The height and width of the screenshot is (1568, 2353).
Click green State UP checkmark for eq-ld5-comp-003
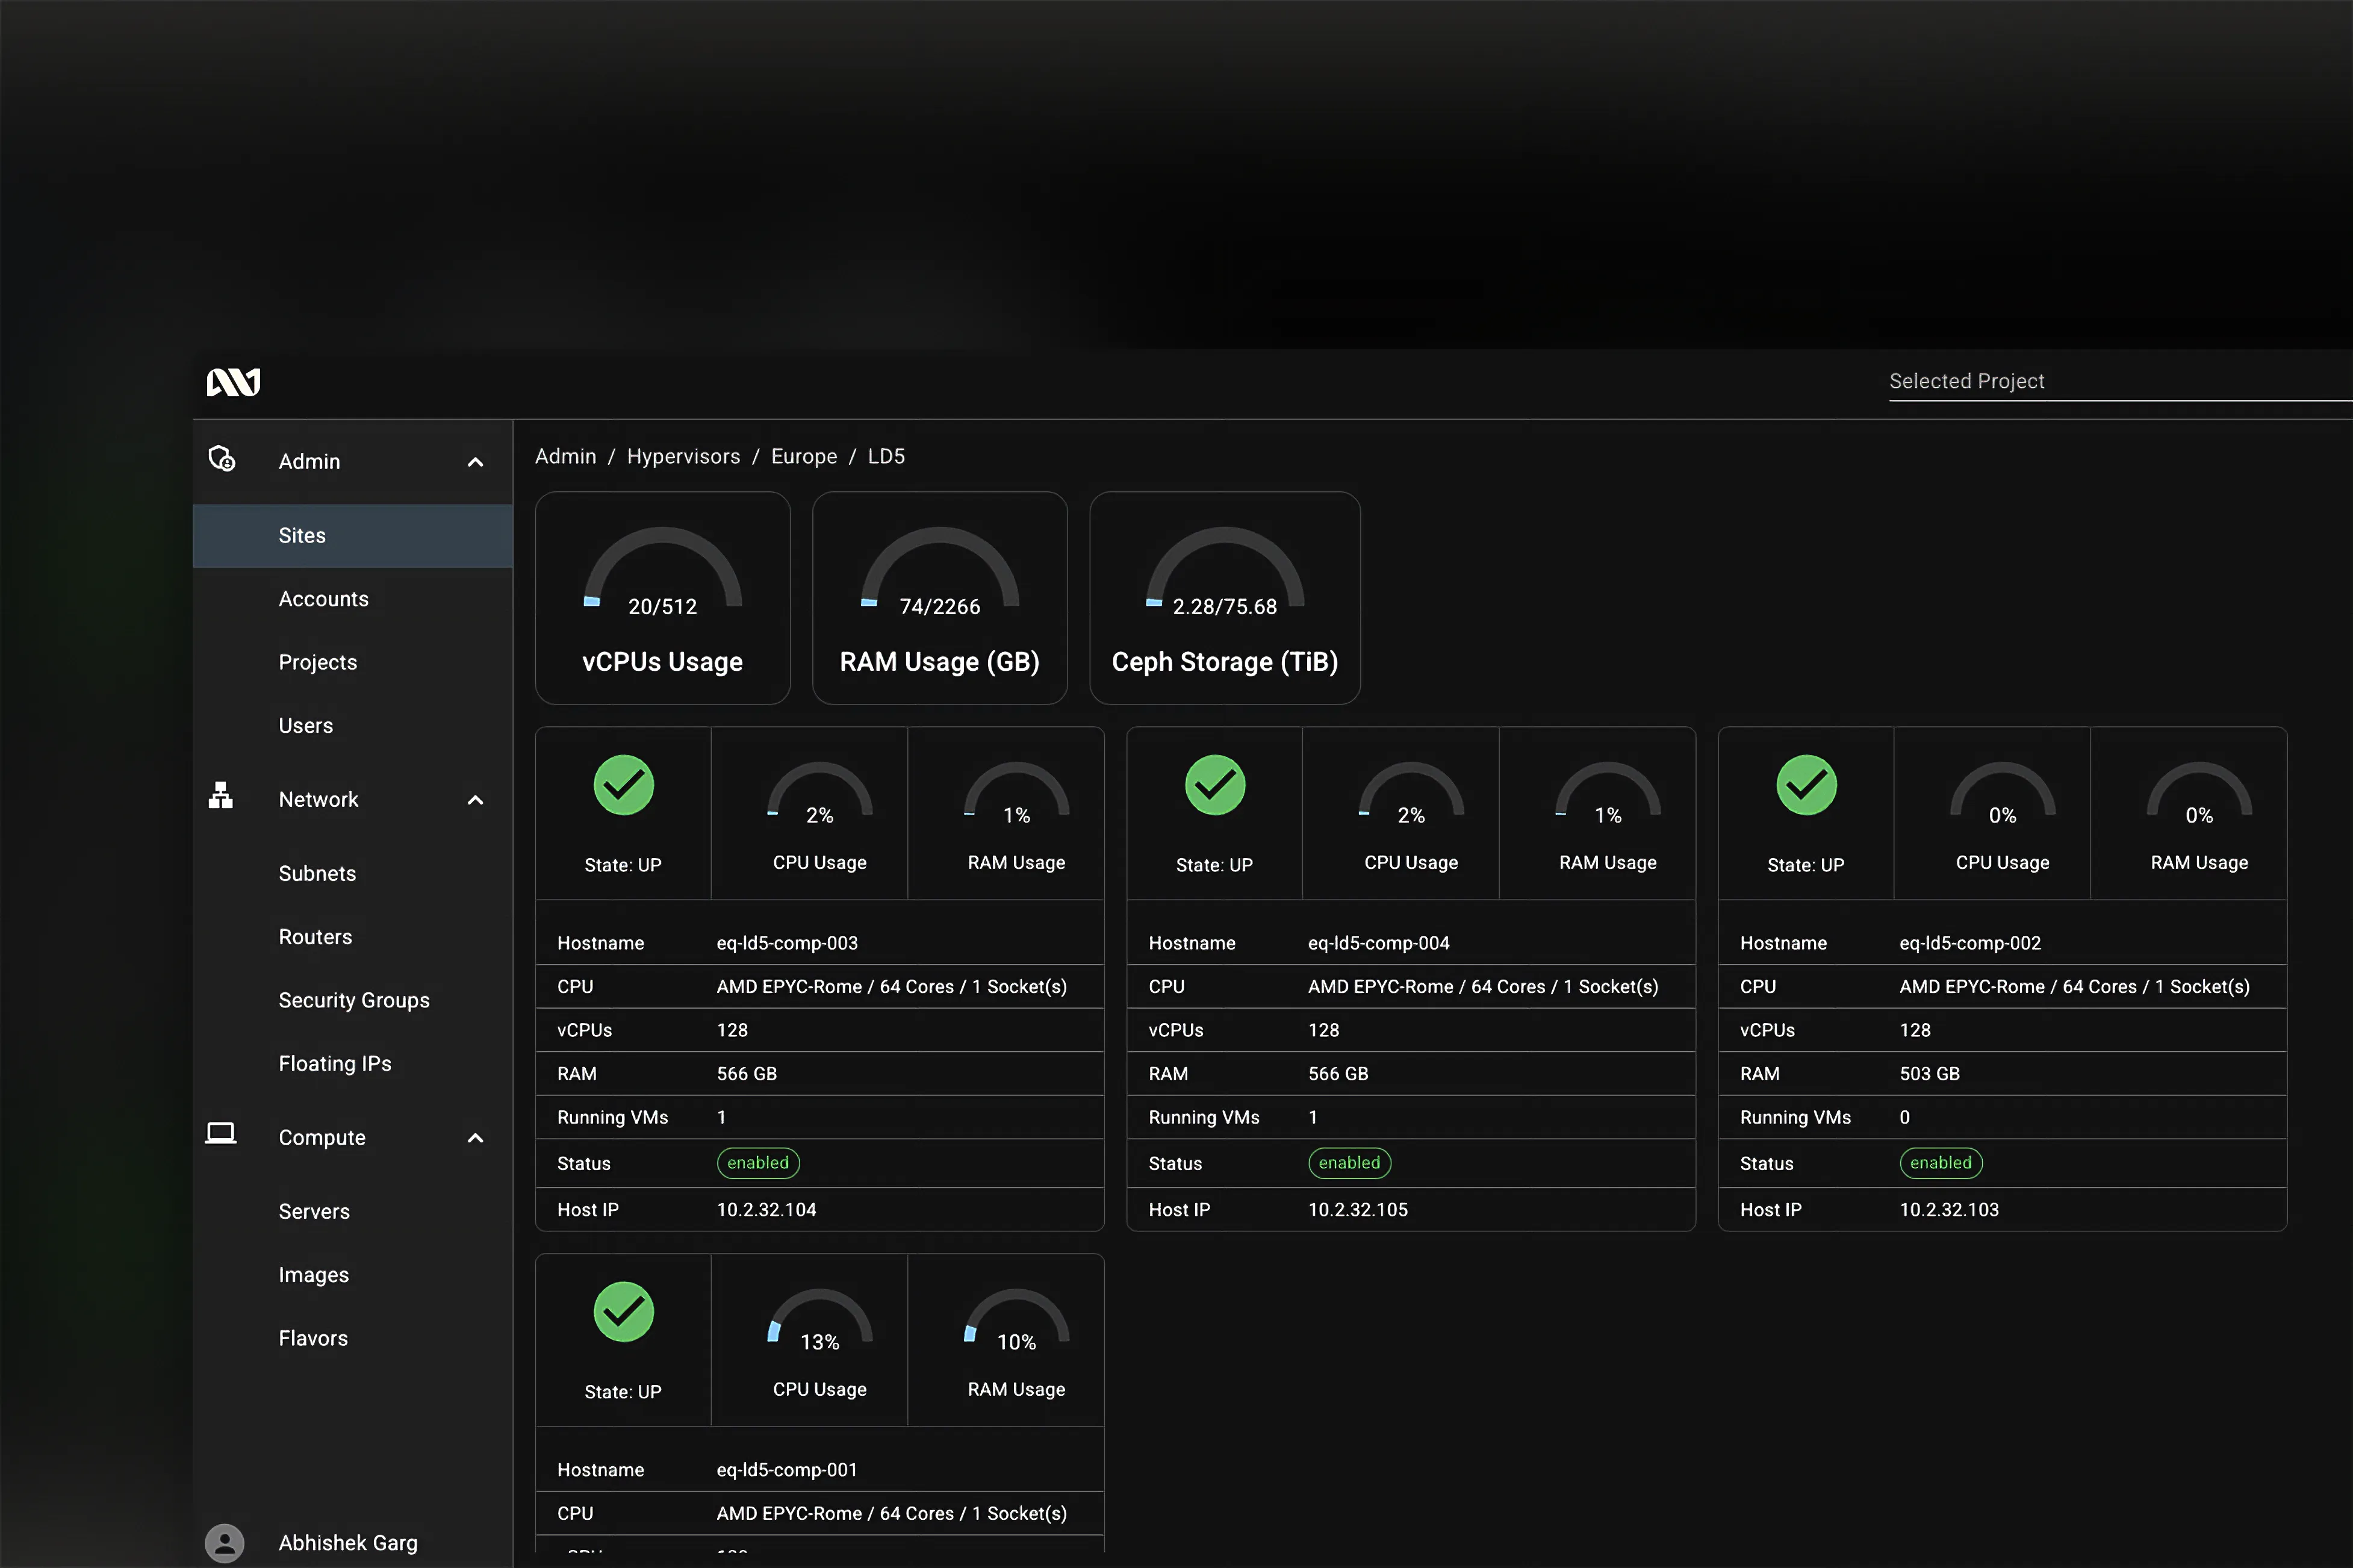click(x=624, y=786)
